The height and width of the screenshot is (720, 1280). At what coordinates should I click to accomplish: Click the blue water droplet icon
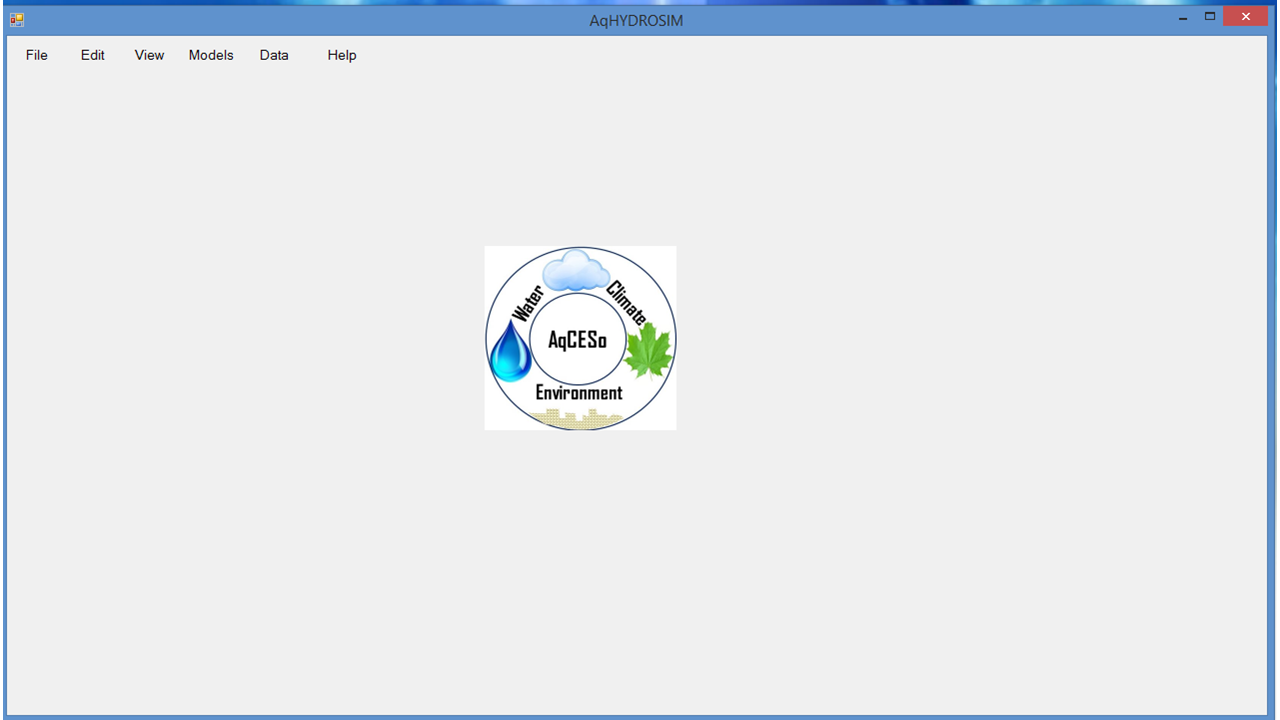(x=511, y=352)
